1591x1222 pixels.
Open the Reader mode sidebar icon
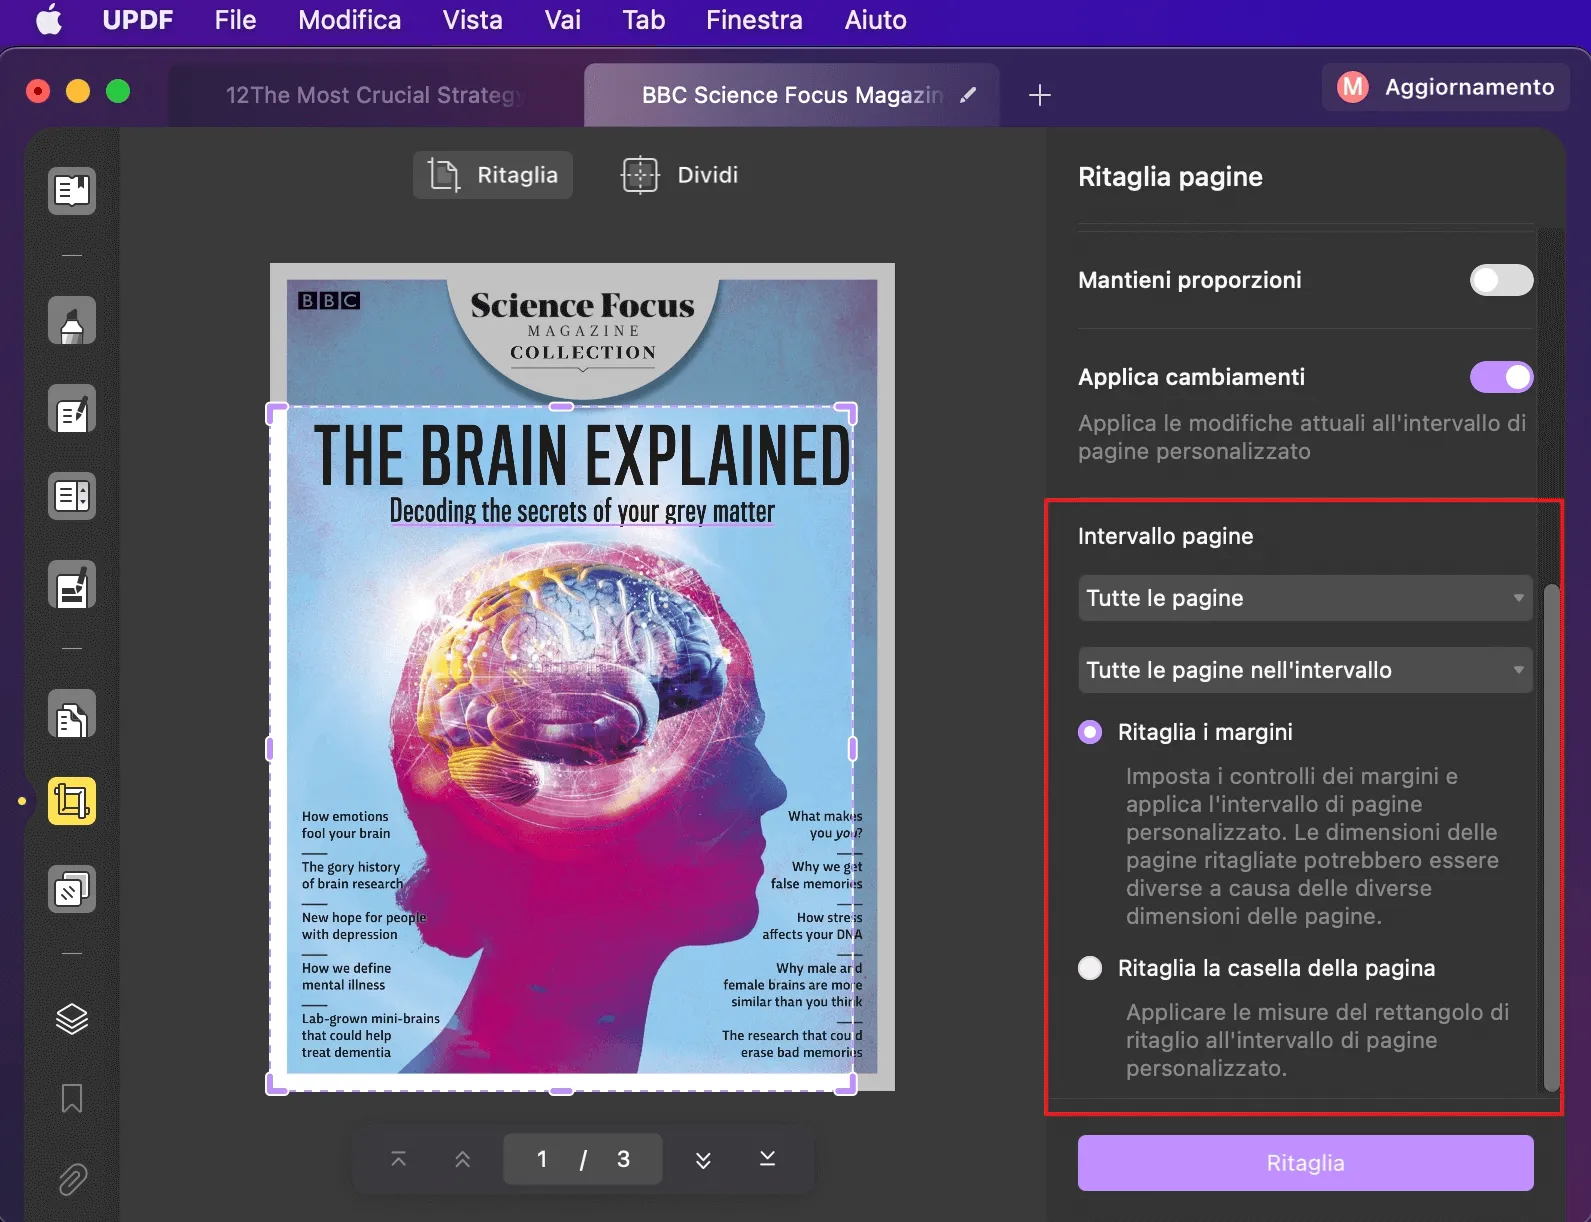point(72,190)
